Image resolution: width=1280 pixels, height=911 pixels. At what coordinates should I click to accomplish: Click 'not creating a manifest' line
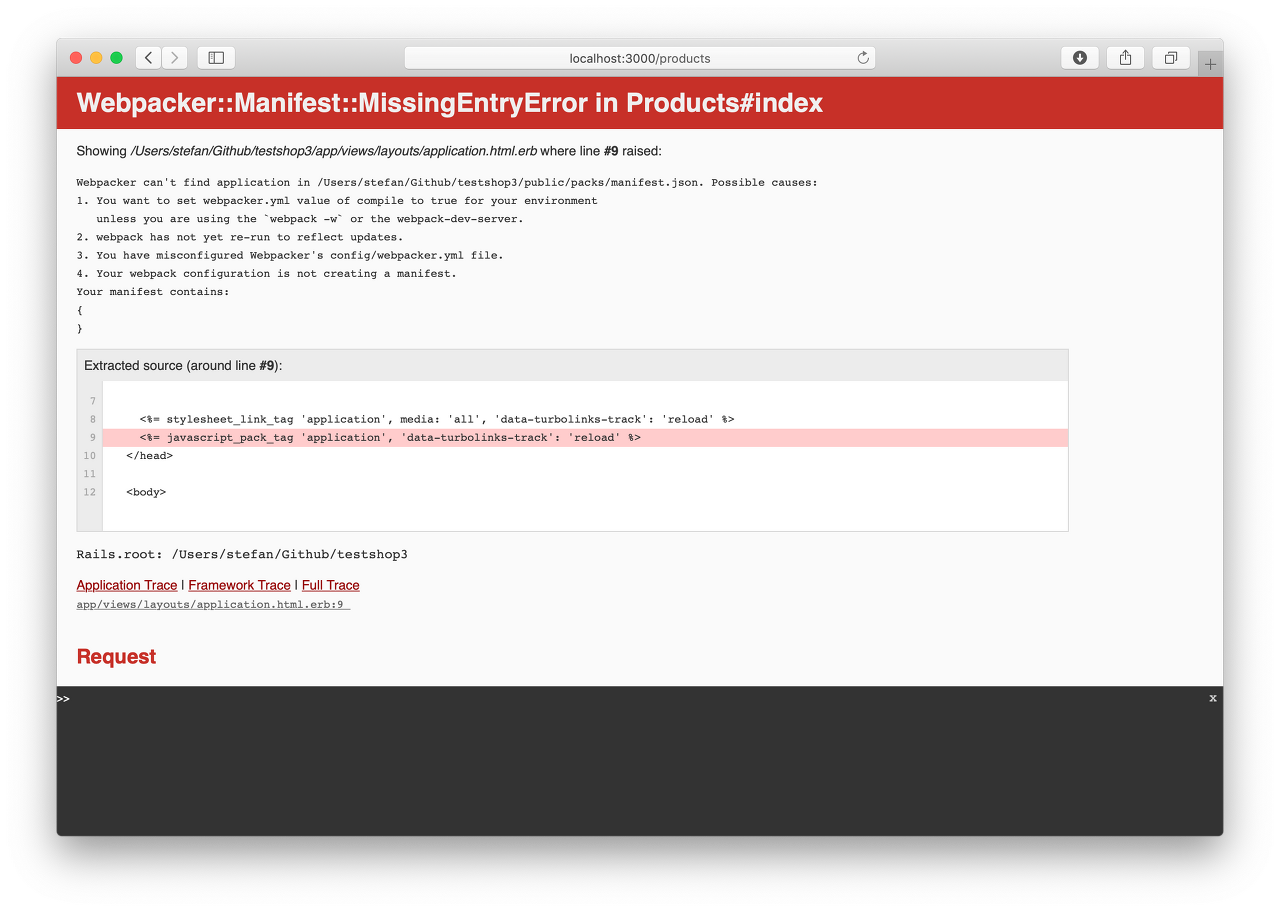pos(267,274)
